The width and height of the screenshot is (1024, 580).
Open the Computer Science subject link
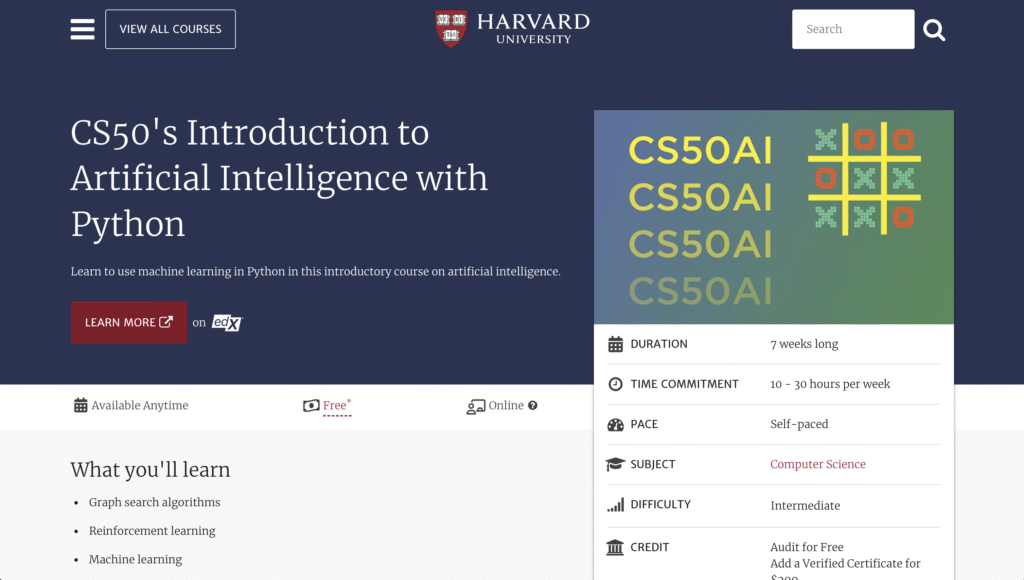[x=817, y=464]
